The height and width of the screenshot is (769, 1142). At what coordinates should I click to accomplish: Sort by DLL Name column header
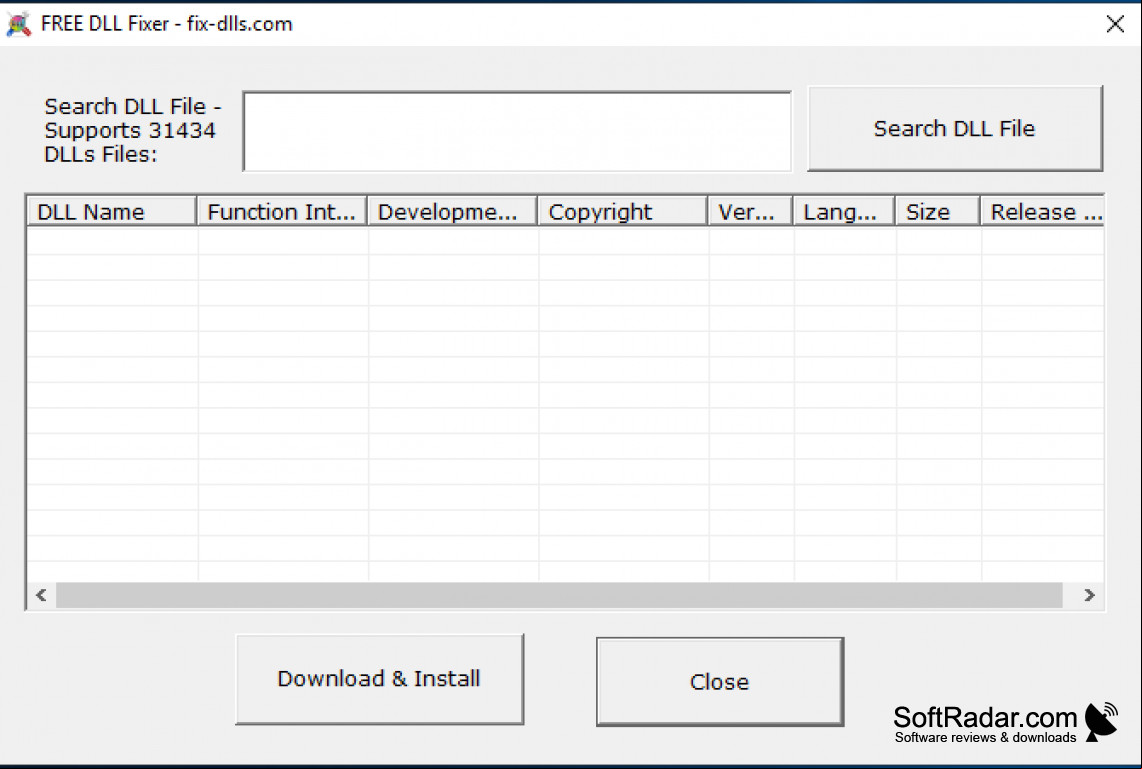pyautogui.click(x=111, y=212)
